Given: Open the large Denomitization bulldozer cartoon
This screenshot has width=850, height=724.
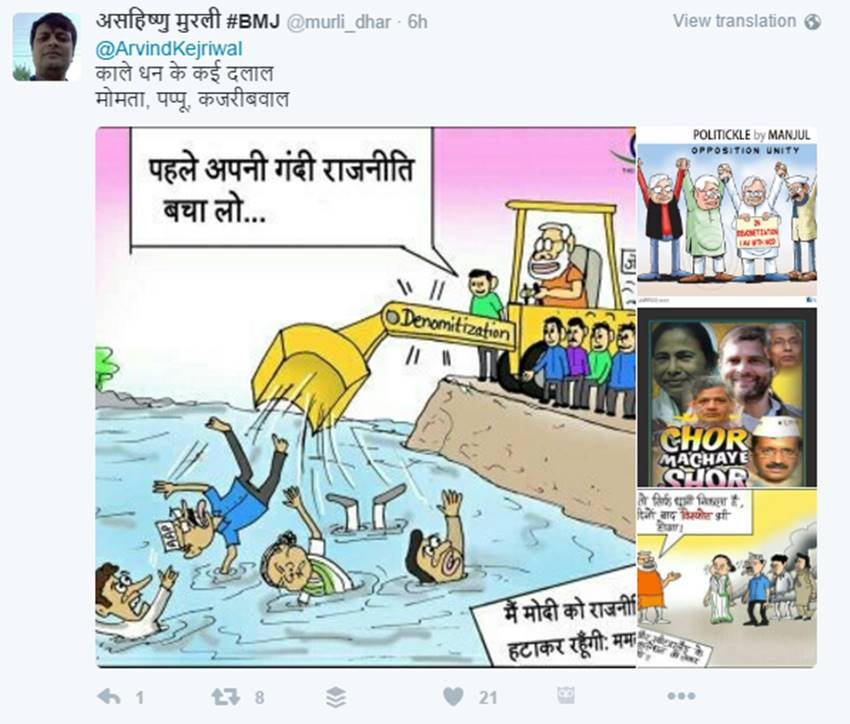Looking at the screenshot, I should (366, 397).
